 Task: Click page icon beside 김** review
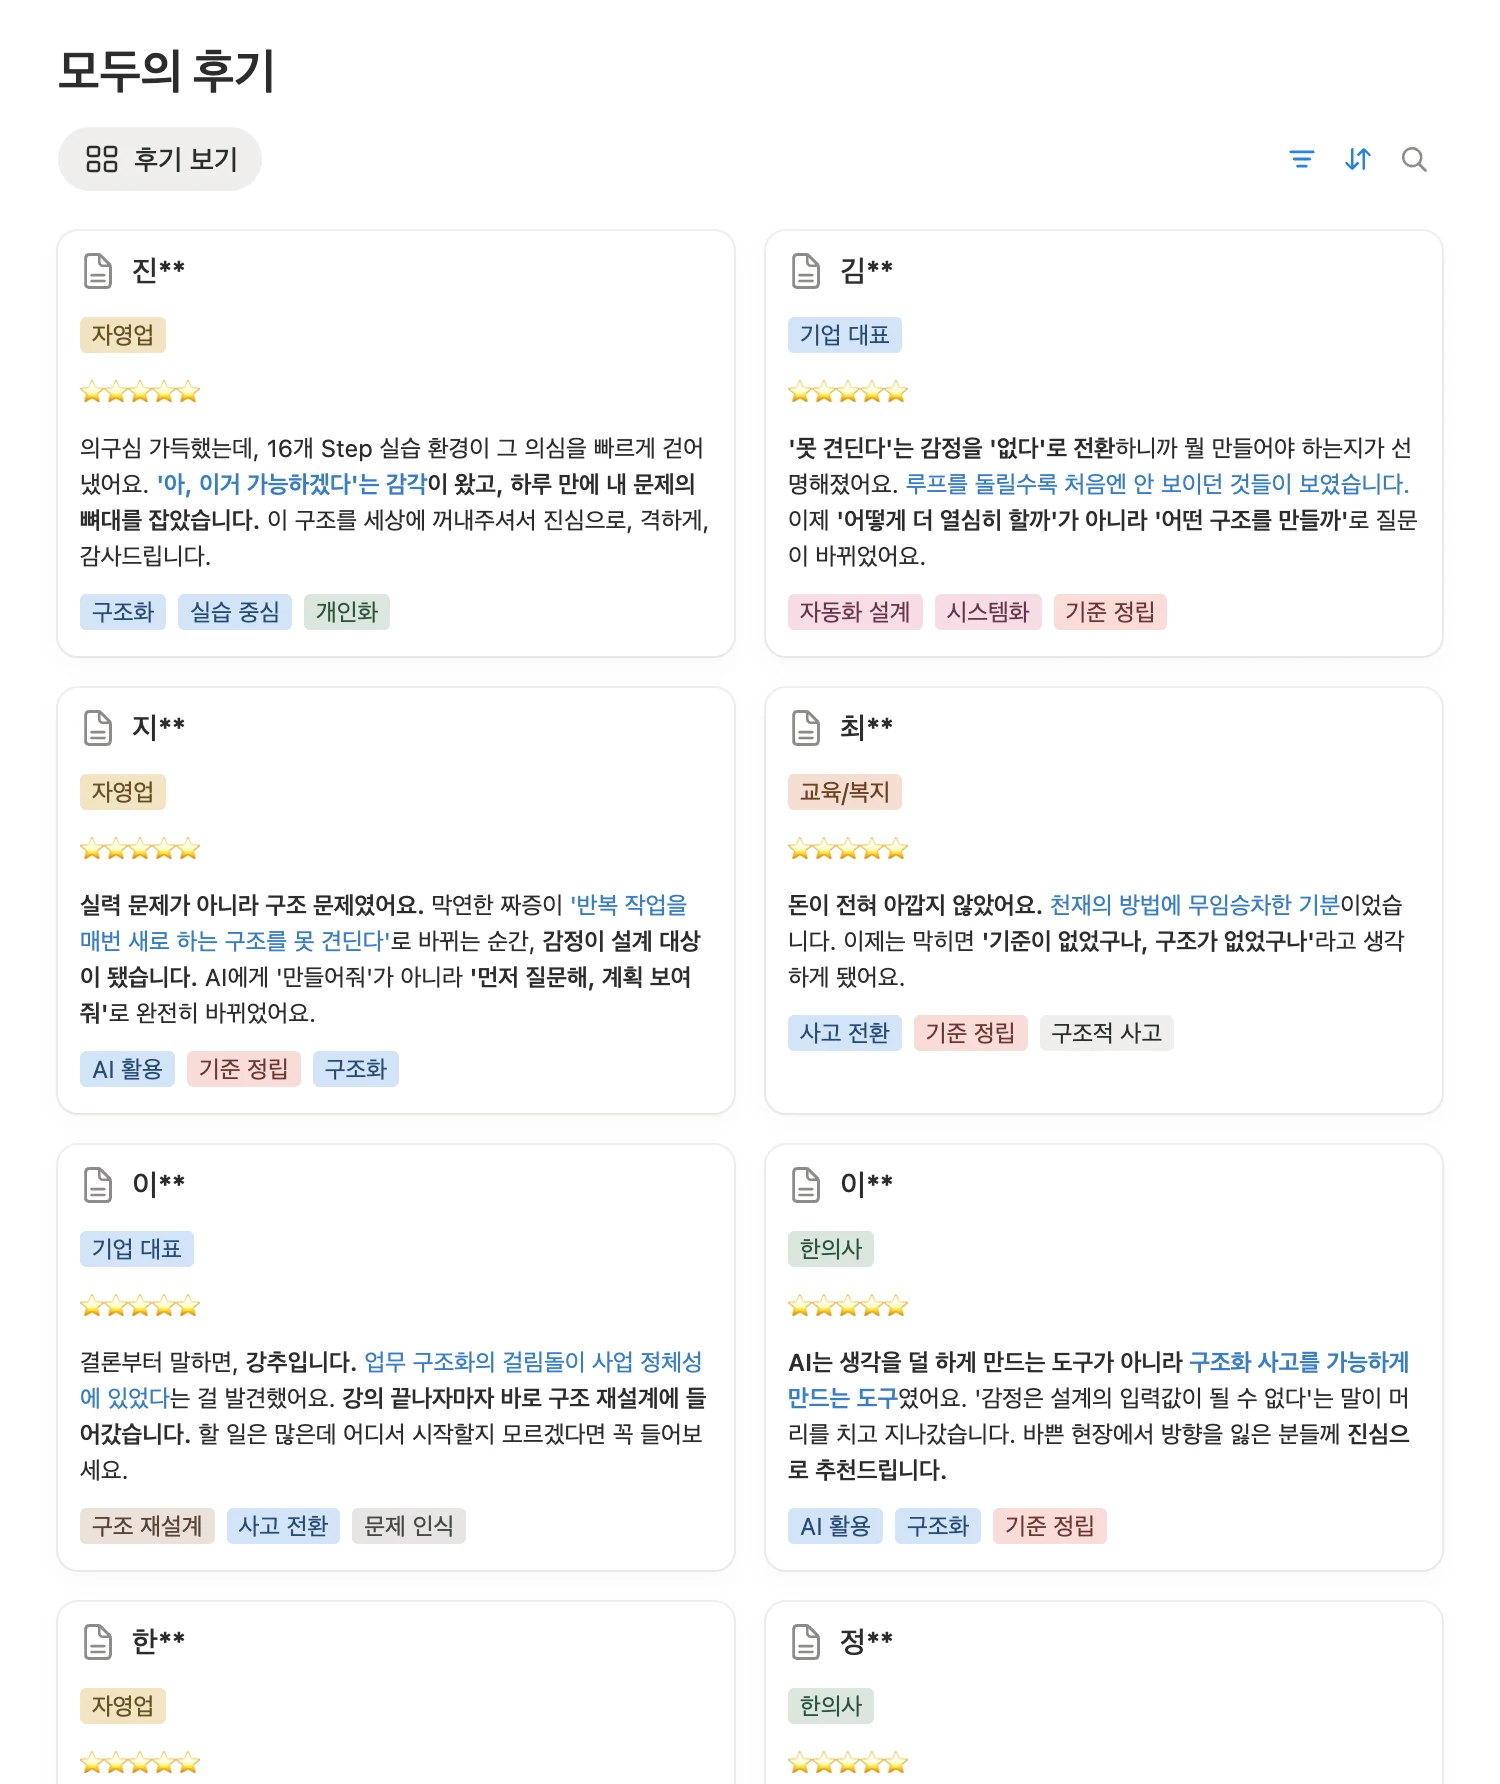806,270
